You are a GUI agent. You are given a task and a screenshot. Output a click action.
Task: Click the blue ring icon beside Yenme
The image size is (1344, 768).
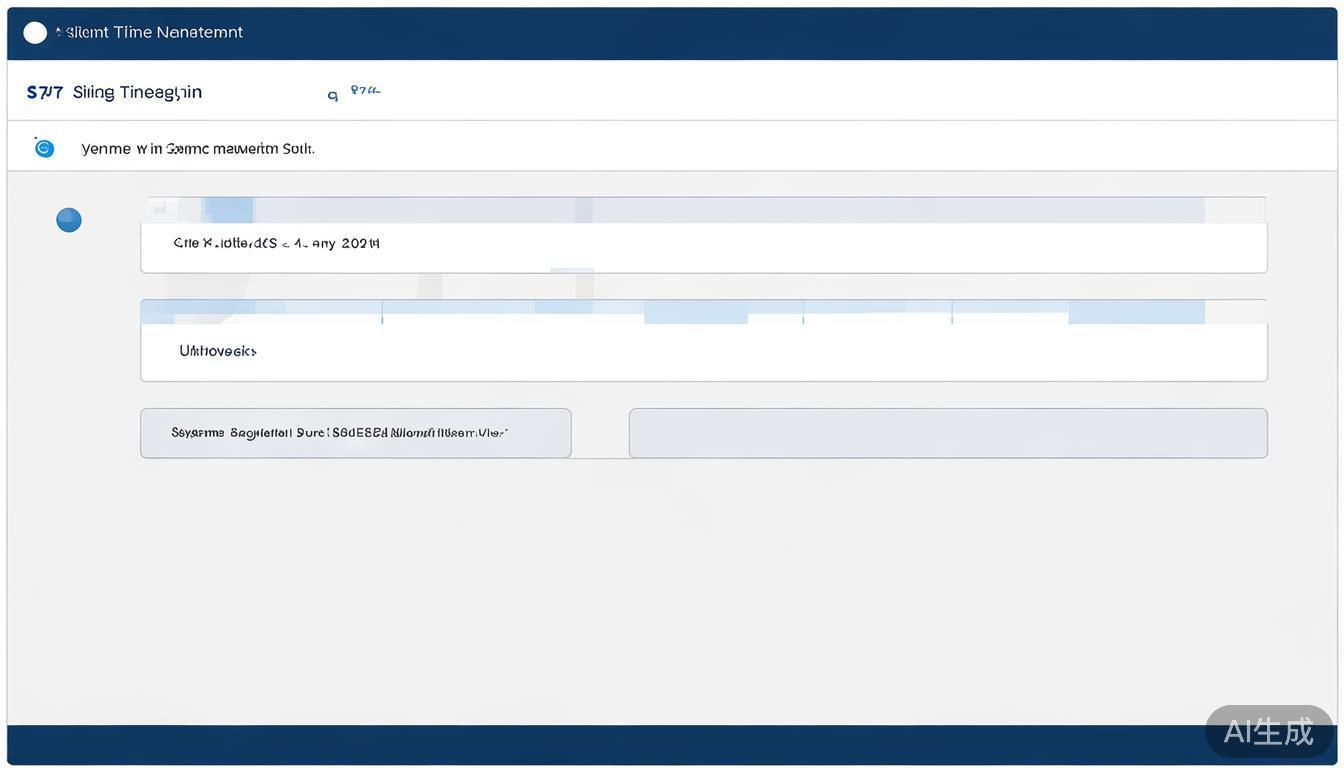(44, 148)
